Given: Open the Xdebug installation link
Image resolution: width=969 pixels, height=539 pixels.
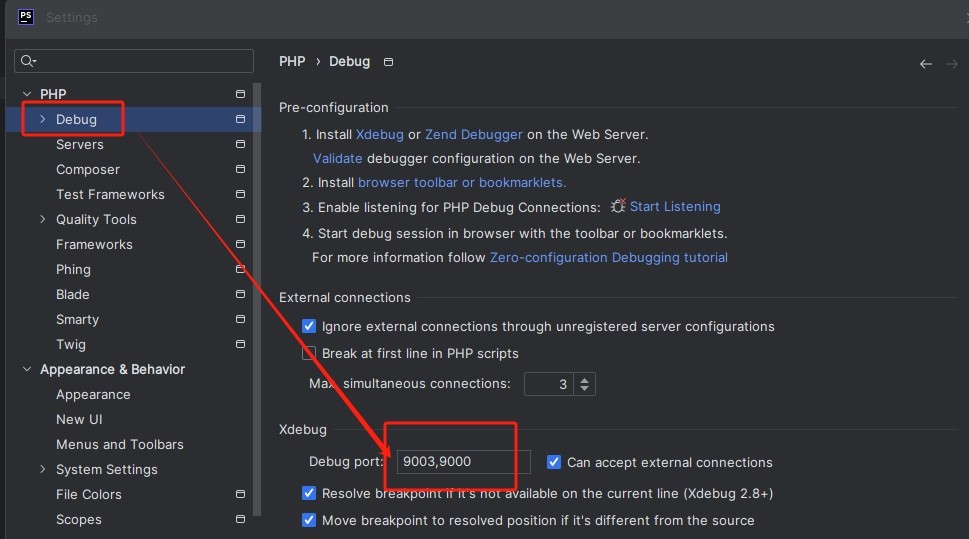Looking at the screenshot, I should pyautogui.click(x=379, y=134).
